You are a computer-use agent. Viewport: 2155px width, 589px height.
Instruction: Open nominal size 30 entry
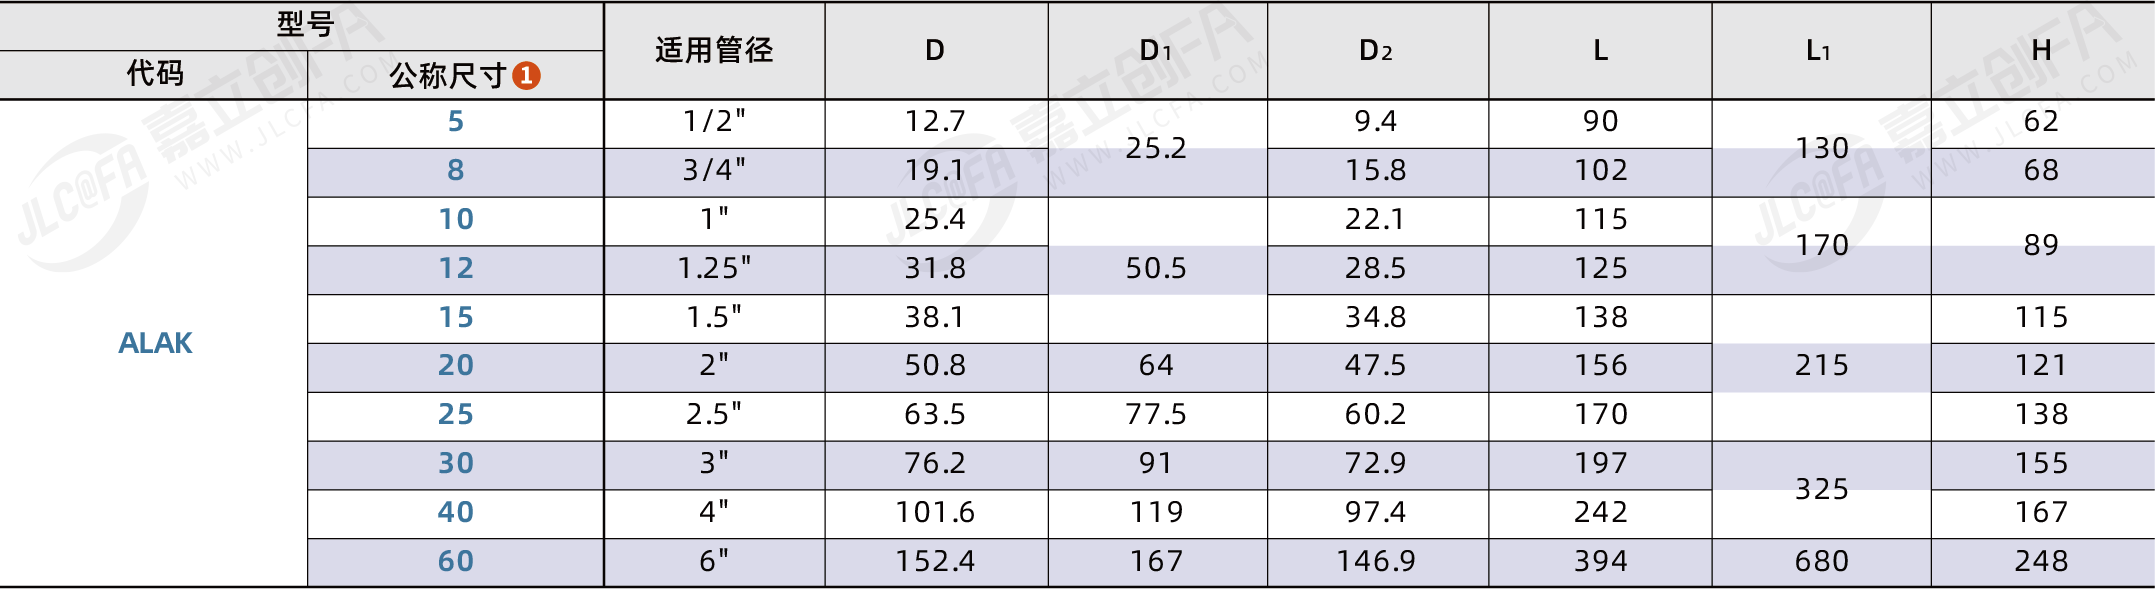click(456, 464)
